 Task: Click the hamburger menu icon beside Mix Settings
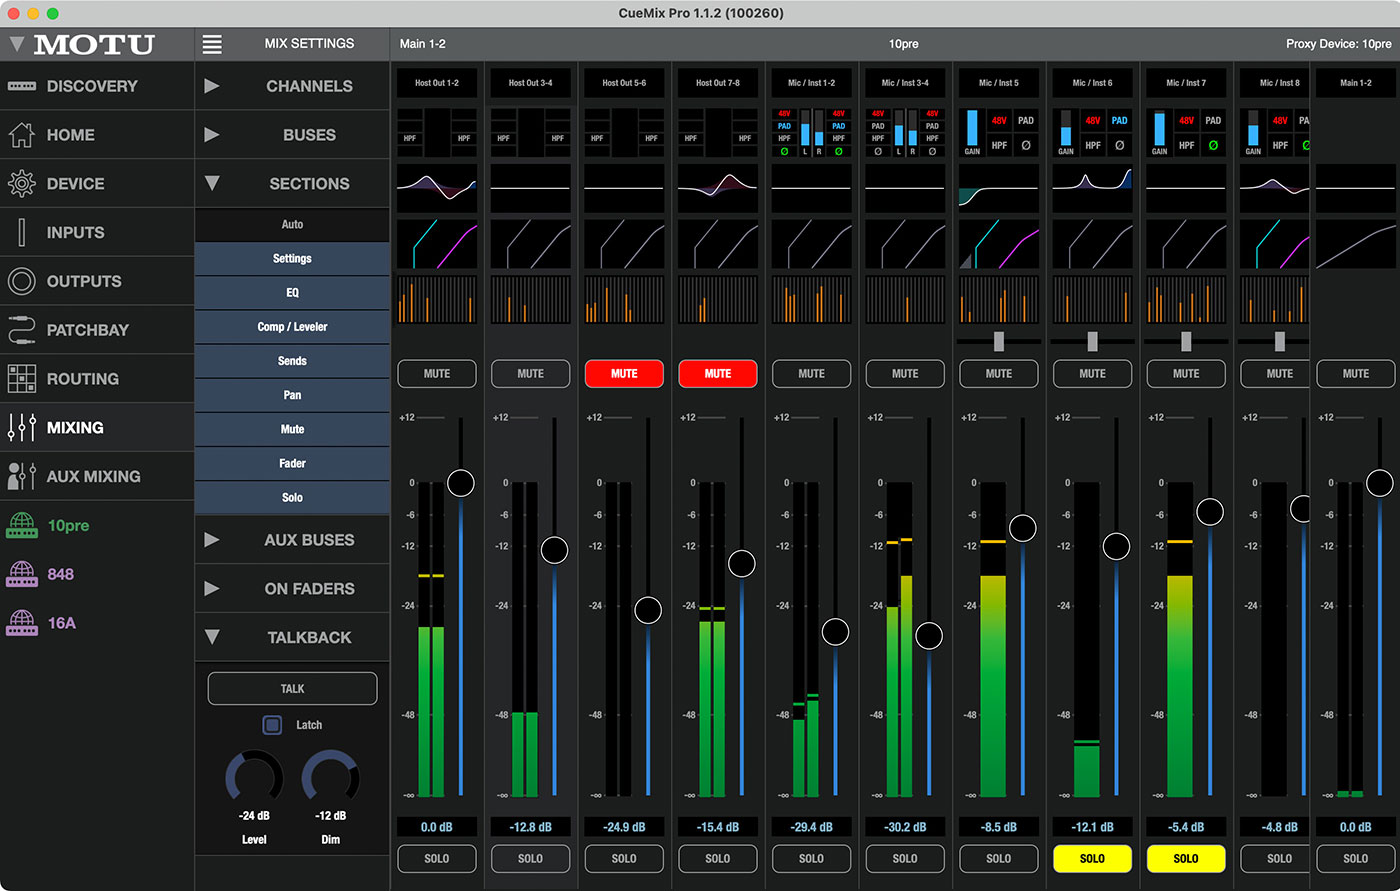212,44
